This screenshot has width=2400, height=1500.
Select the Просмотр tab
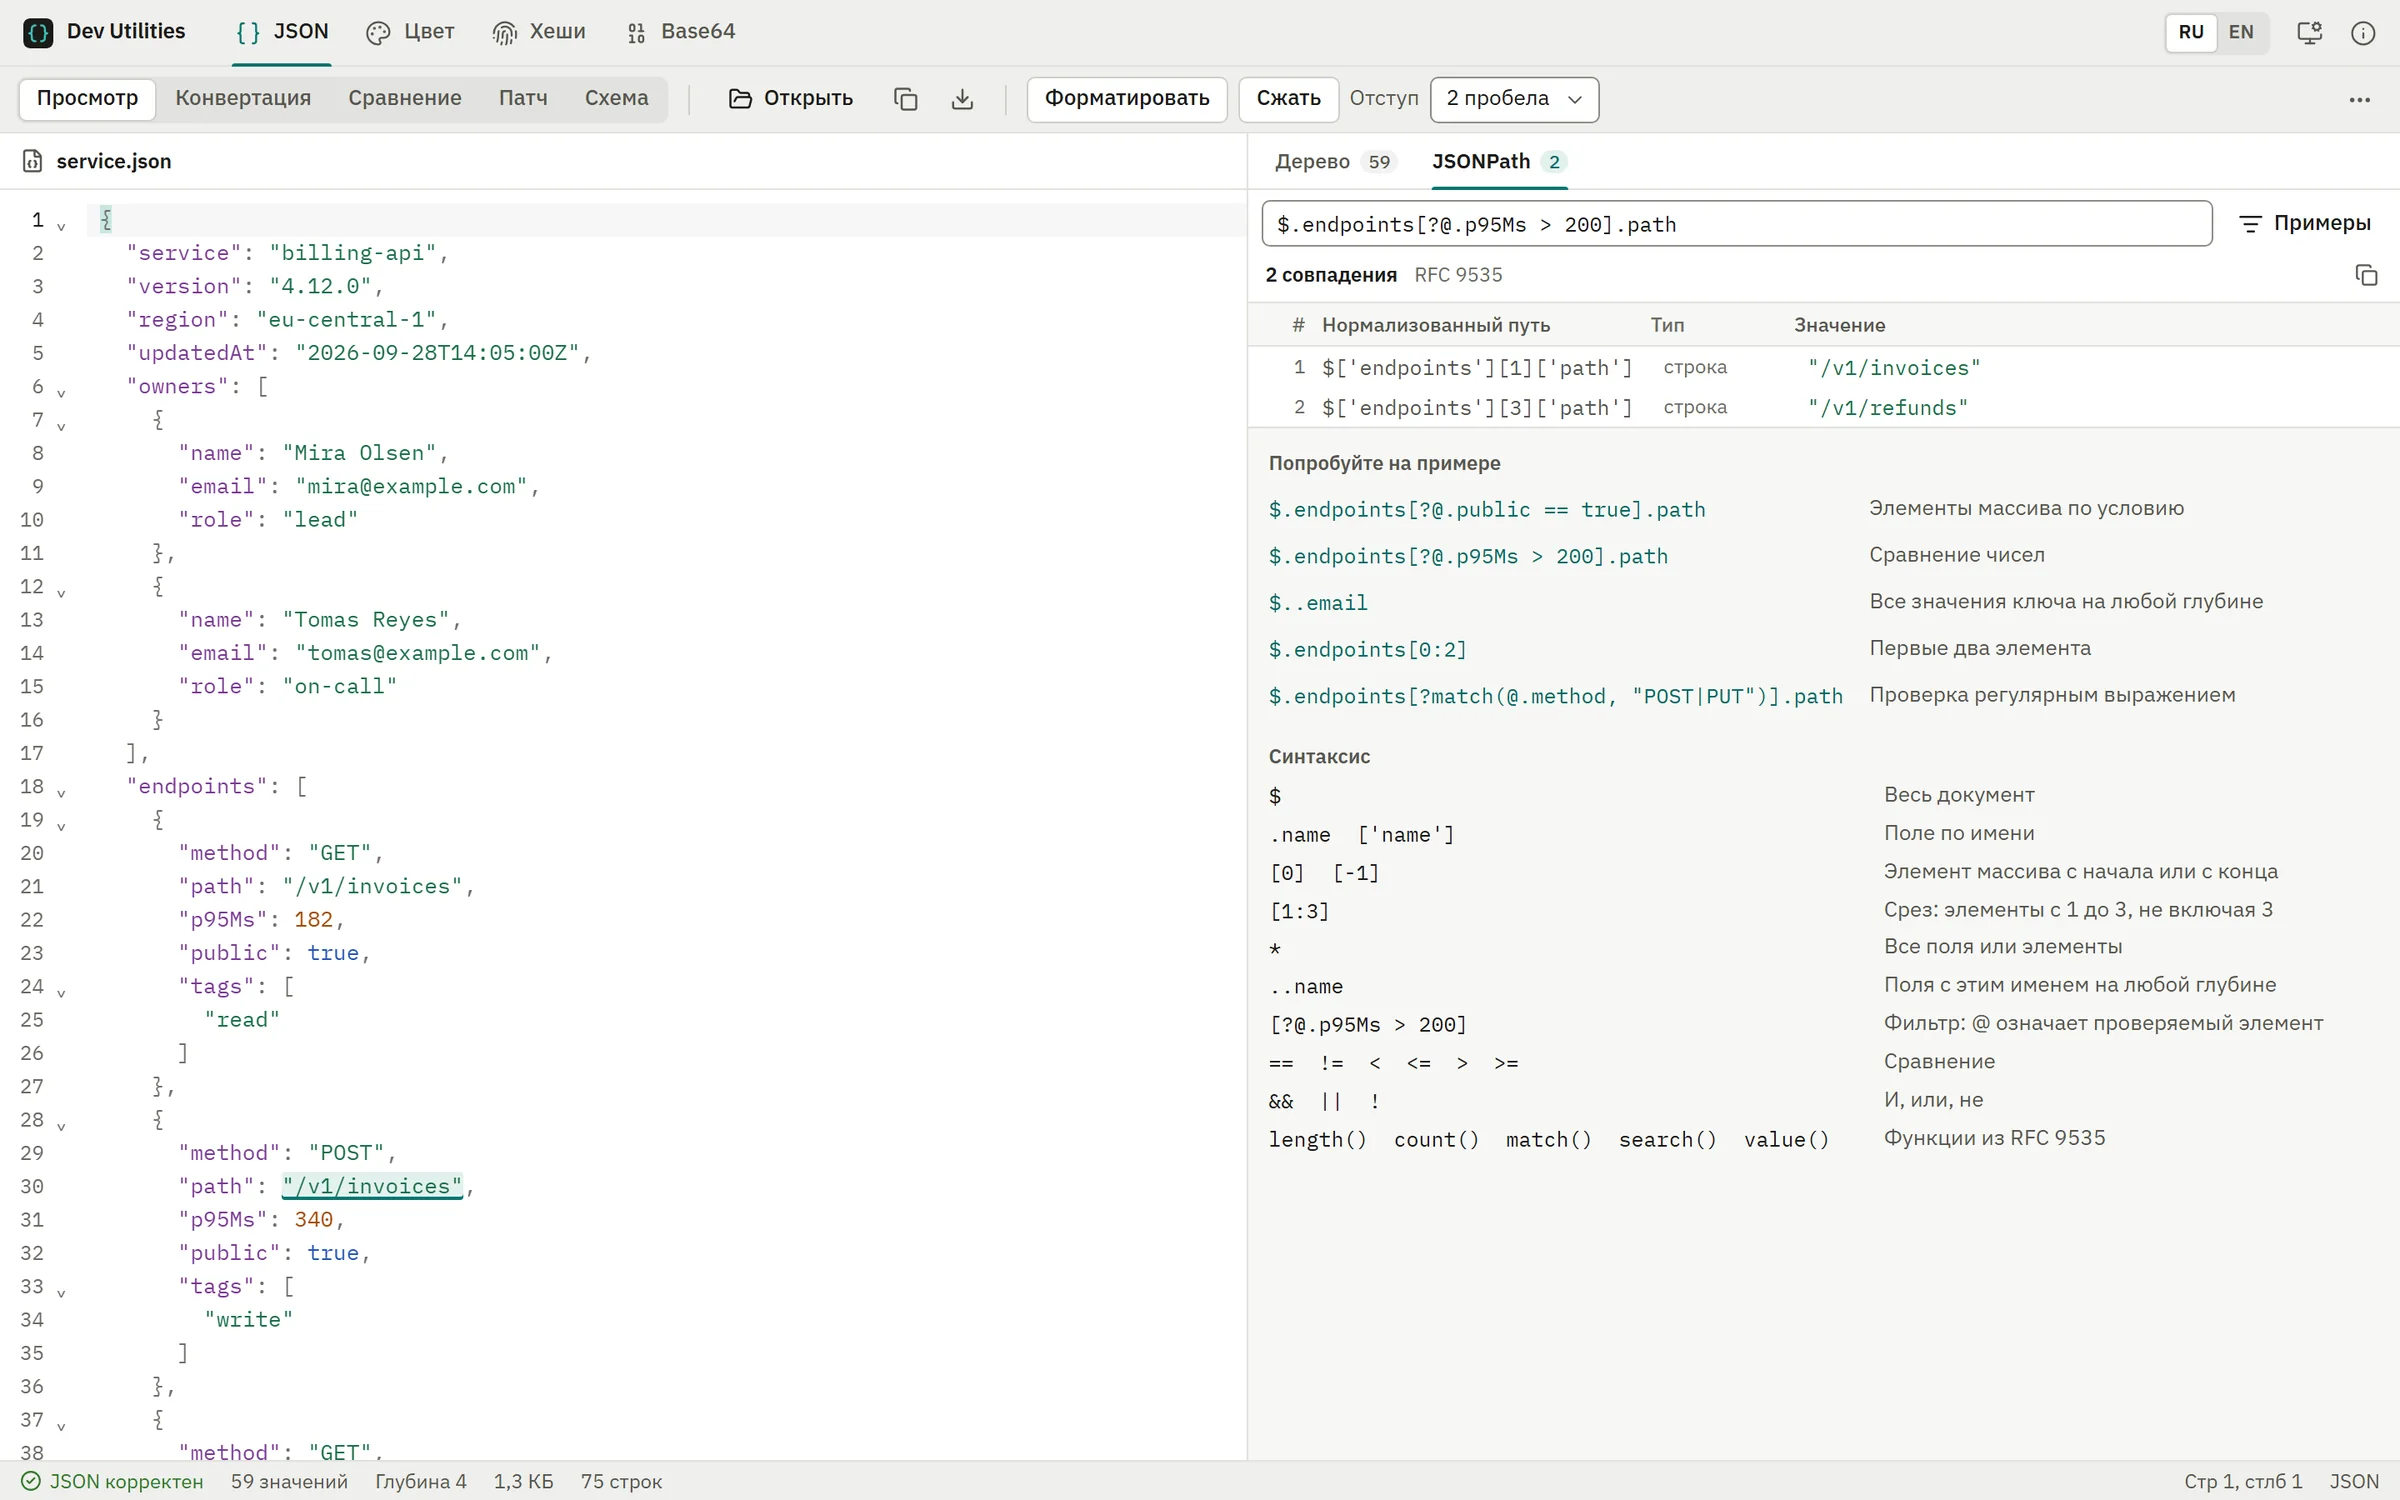[87, 99]
